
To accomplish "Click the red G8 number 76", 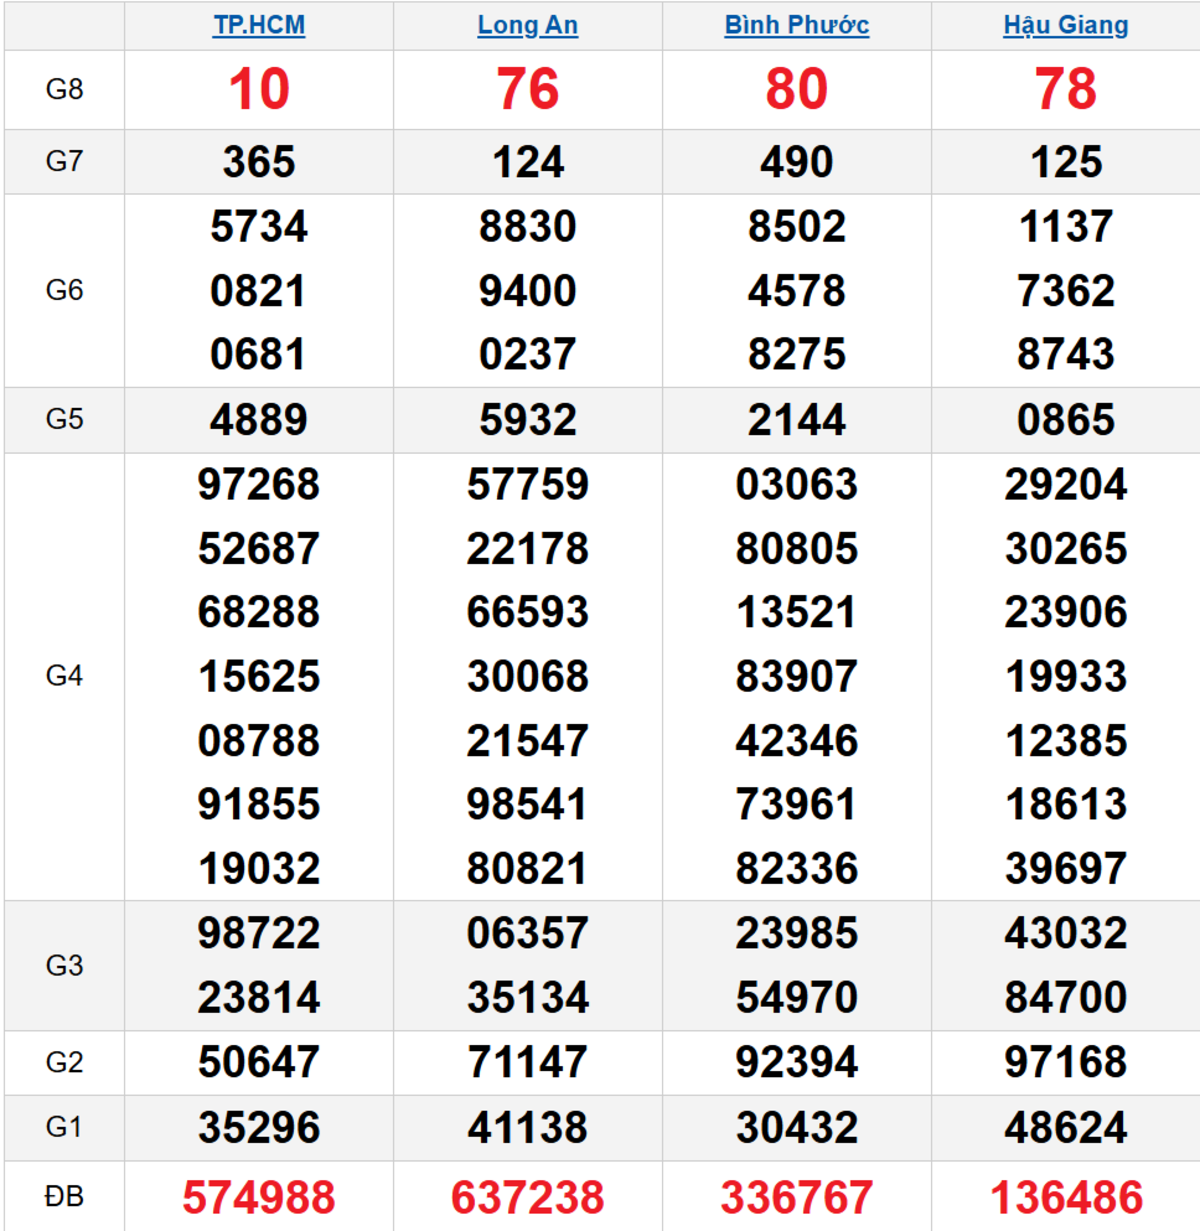I will pyautogui.click(x=527, y=90).
